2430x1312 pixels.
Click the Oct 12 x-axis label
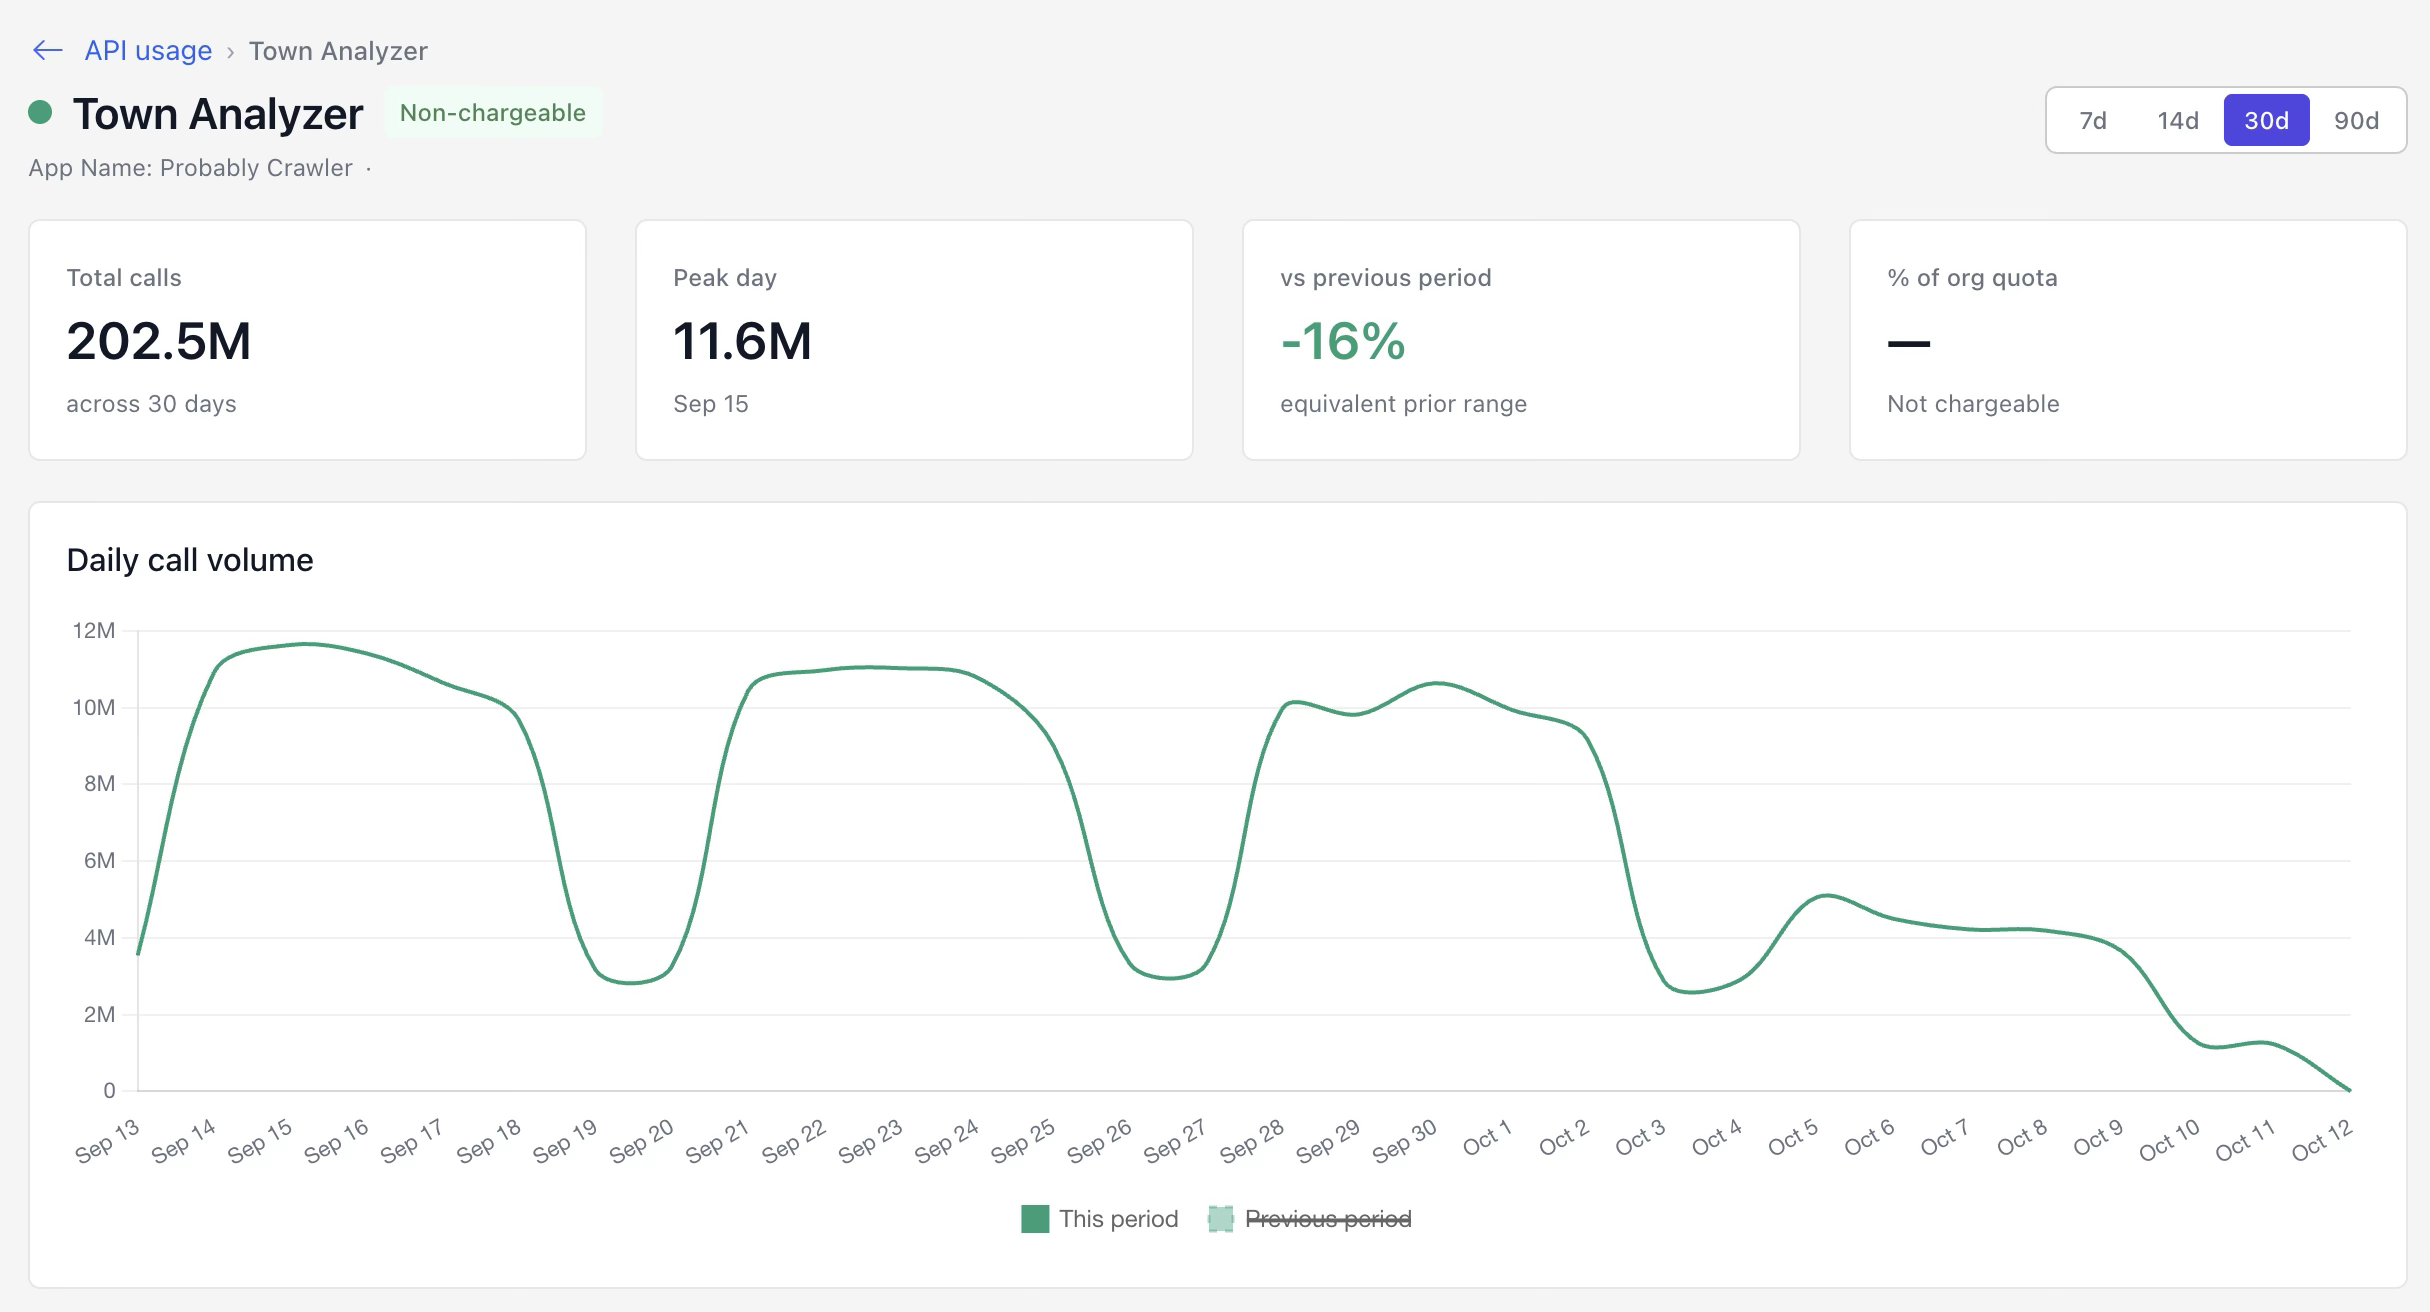pyautogui.click(x=2323, y=1141)
